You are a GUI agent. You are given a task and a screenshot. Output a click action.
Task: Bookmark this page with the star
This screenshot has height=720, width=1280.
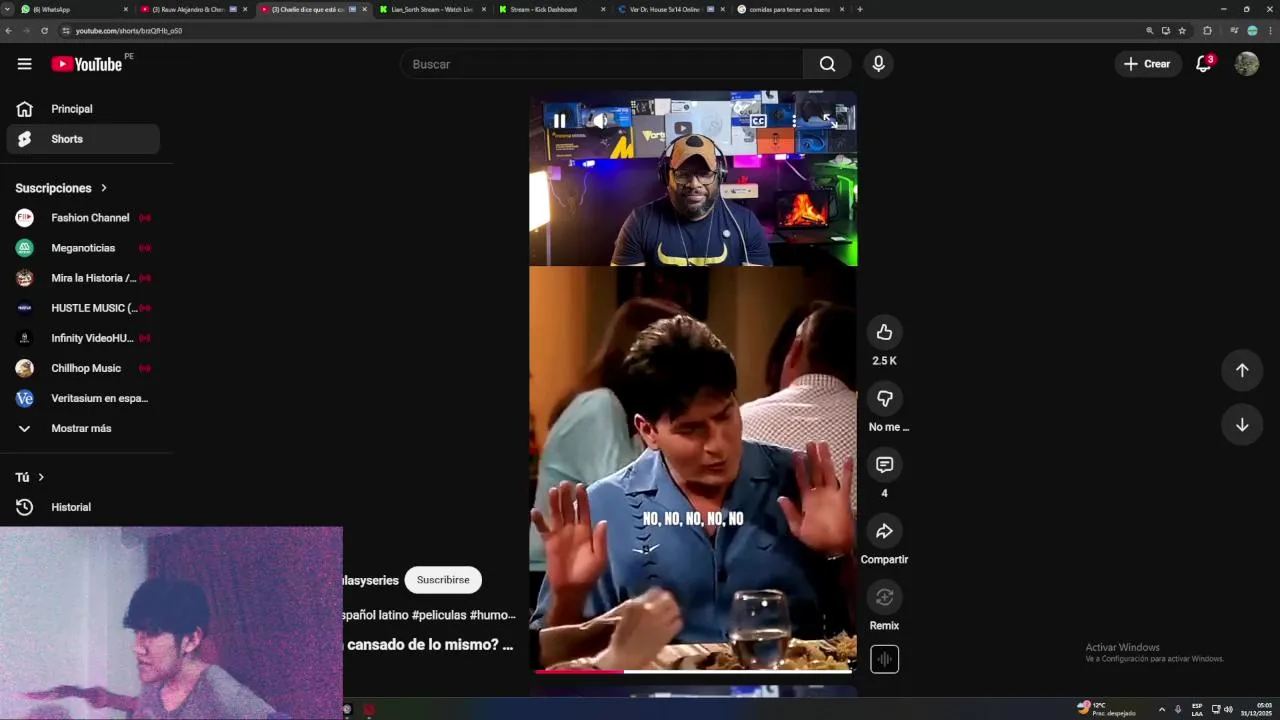pyautogui.click(x=1182, y=31)
